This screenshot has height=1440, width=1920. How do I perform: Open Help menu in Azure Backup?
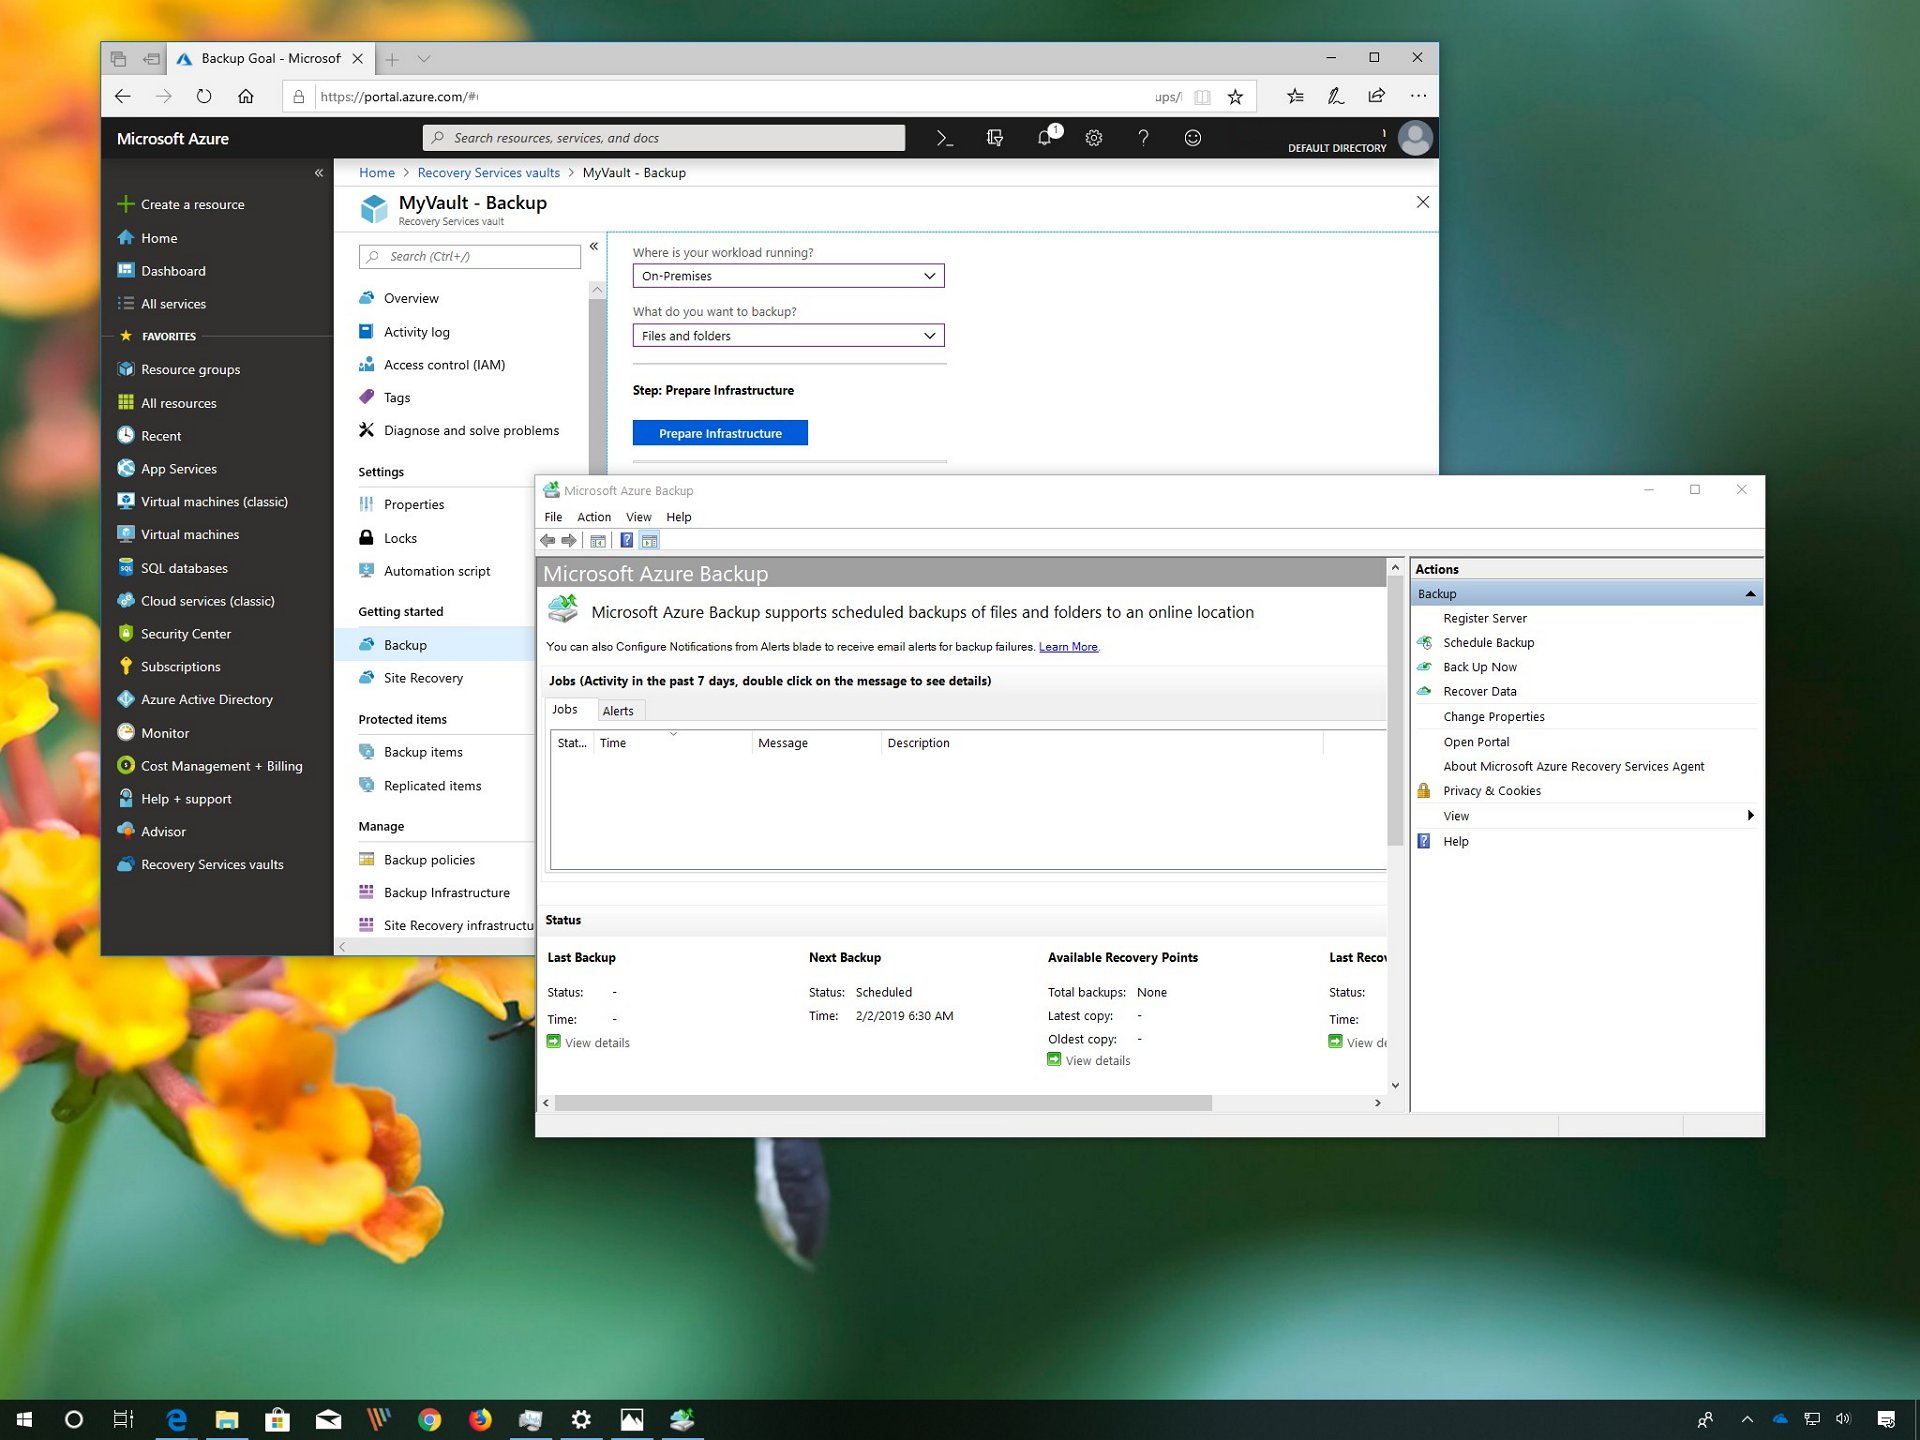tap(679, 517)
